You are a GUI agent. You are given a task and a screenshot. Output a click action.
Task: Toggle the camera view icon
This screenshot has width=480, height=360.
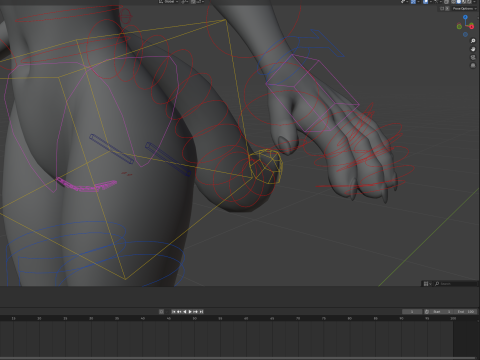[473, 57]
